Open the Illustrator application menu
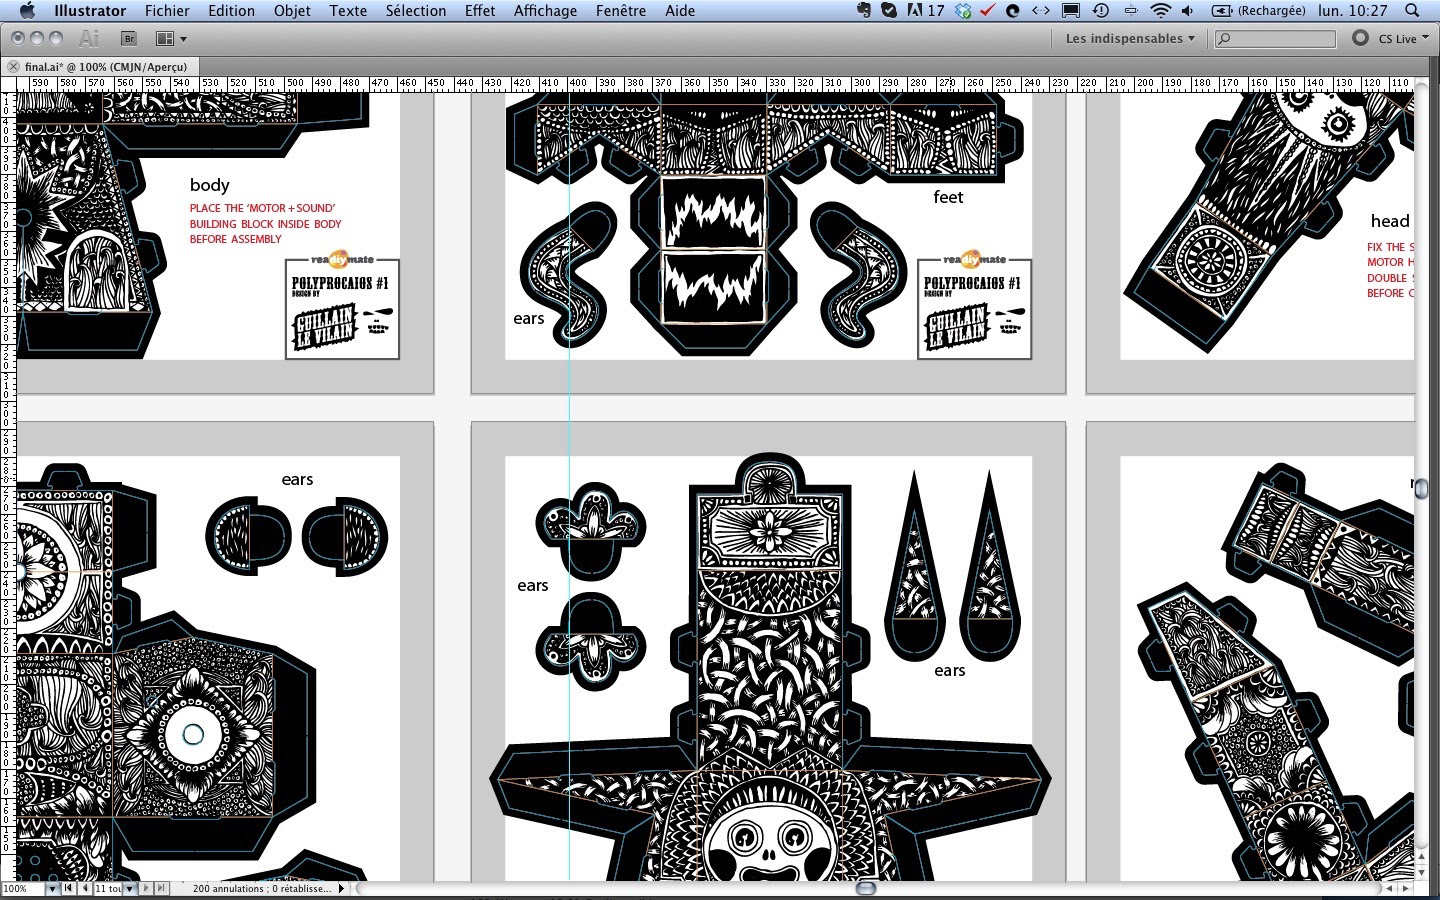This screenshot has height=900, width=1440. (90, 10)
